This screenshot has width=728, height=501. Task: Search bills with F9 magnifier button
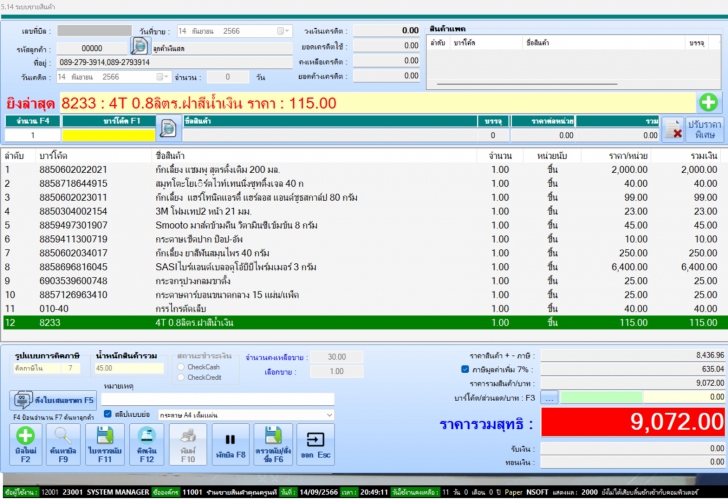63,445
